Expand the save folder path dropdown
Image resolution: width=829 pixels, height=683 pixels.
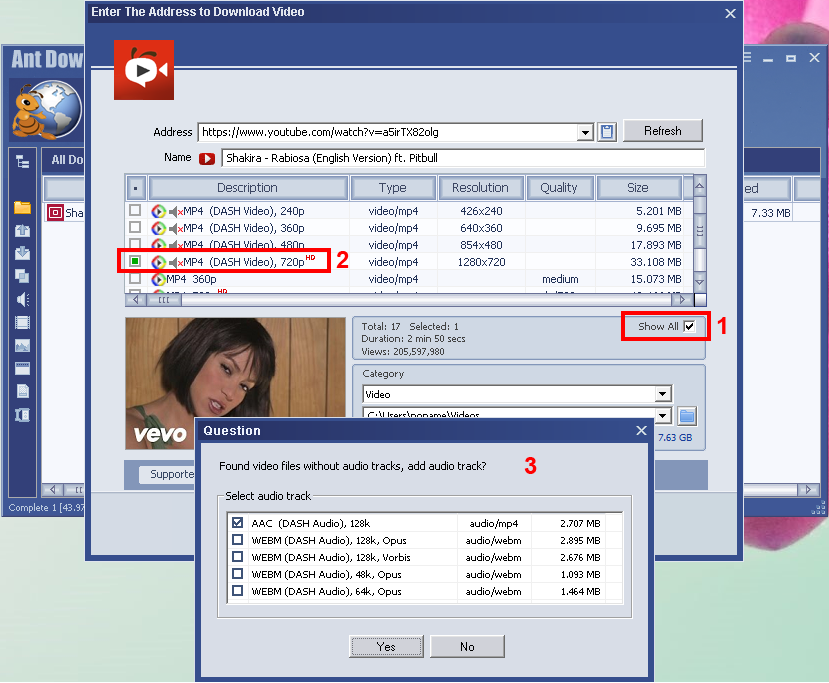(x=663, y=416)
